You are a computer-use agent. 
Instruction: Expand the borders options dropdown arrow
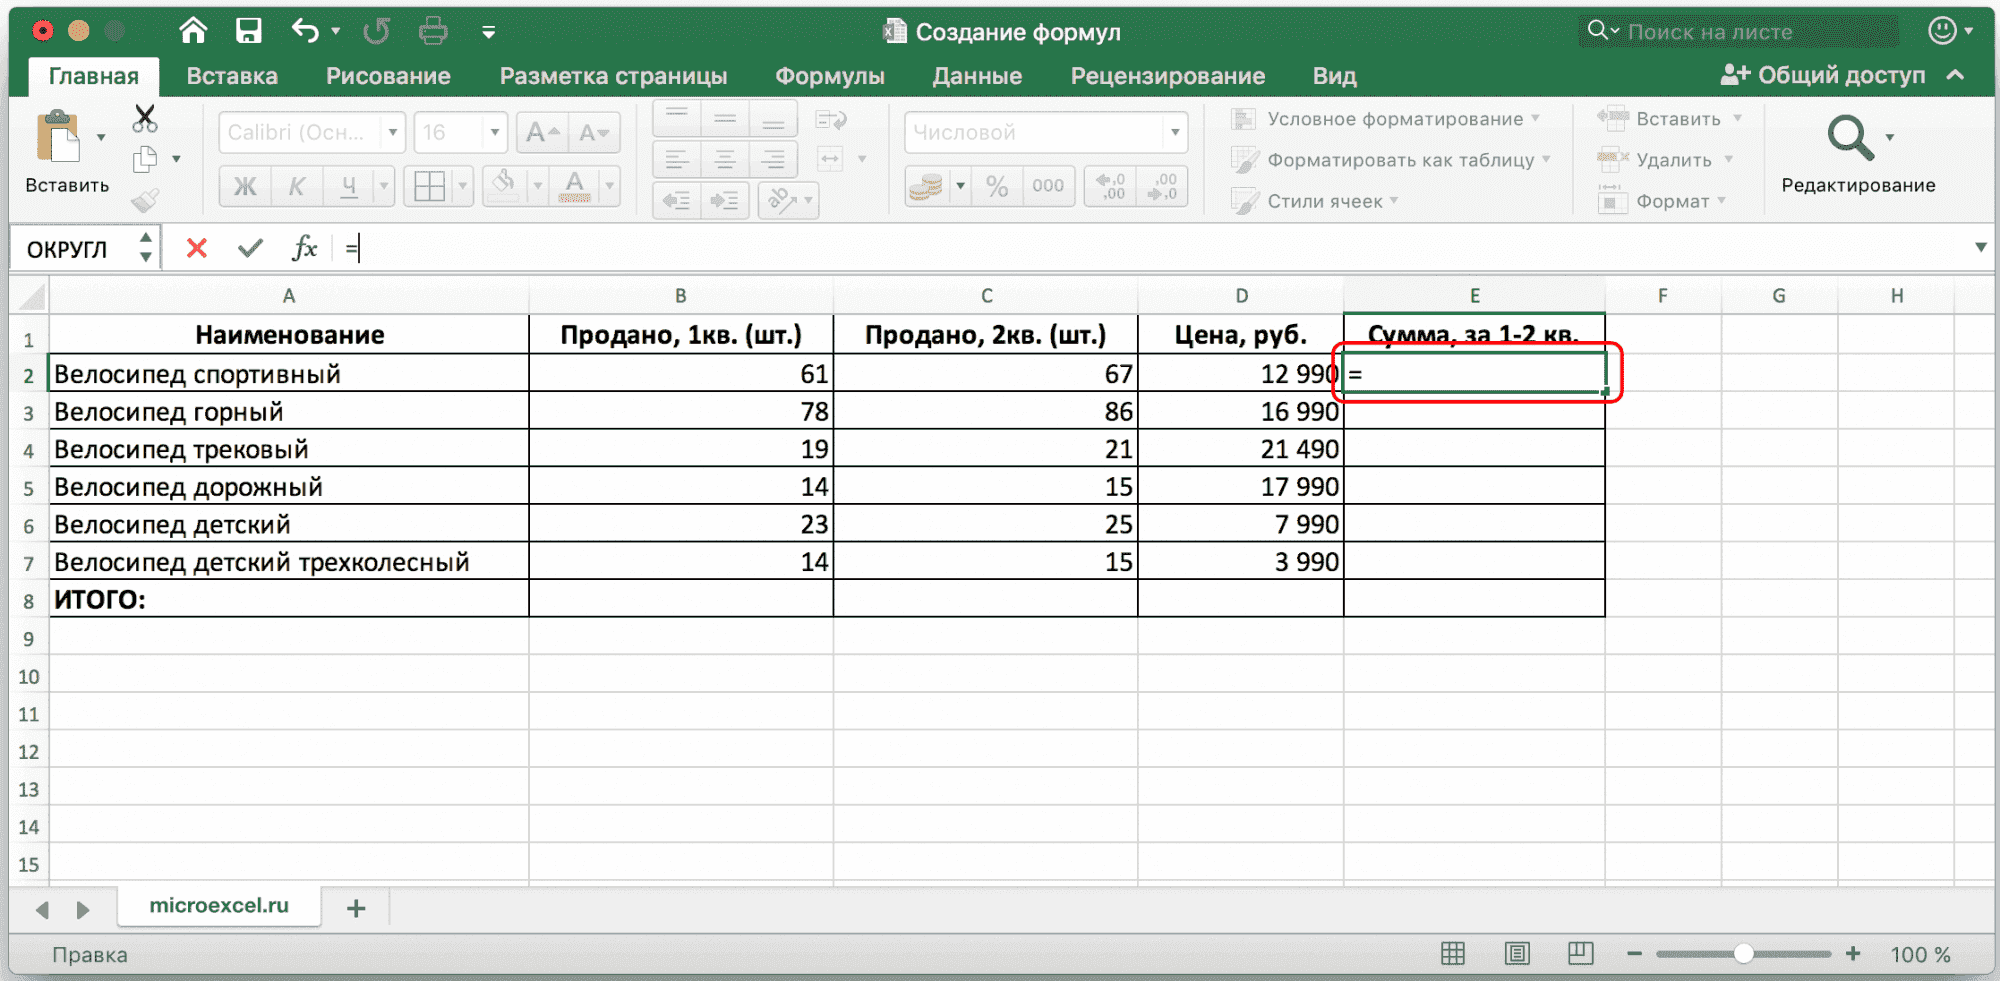(461, 185)
